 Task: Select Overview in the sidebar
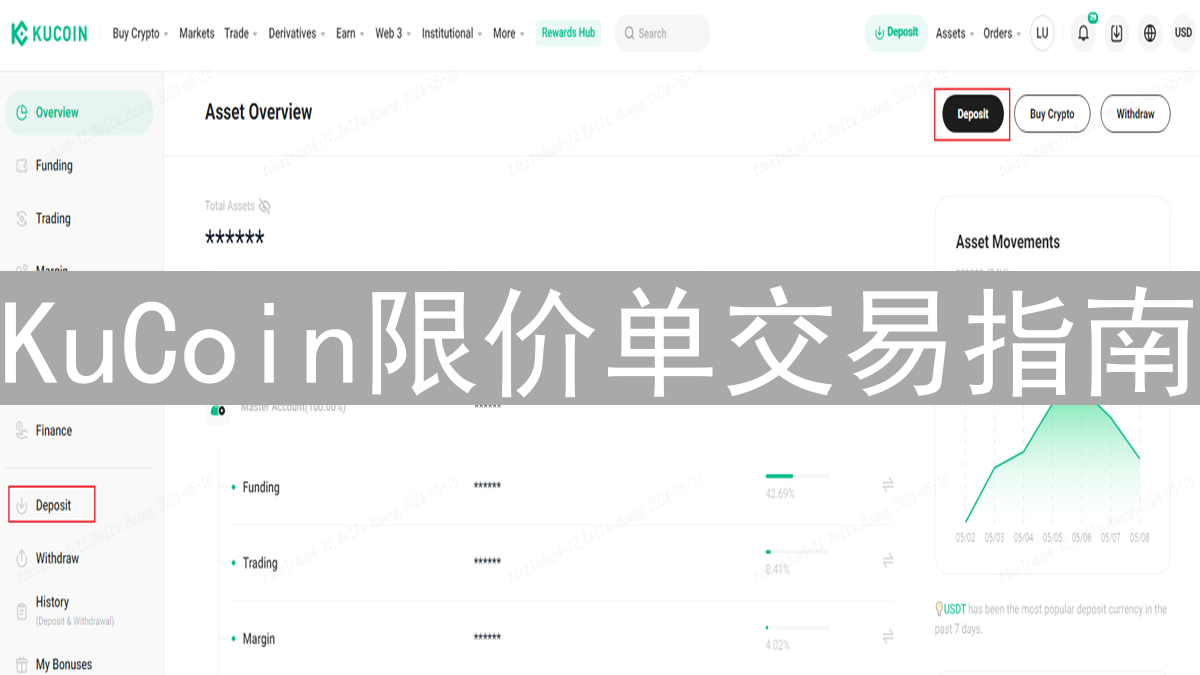(x=79, y=113)
